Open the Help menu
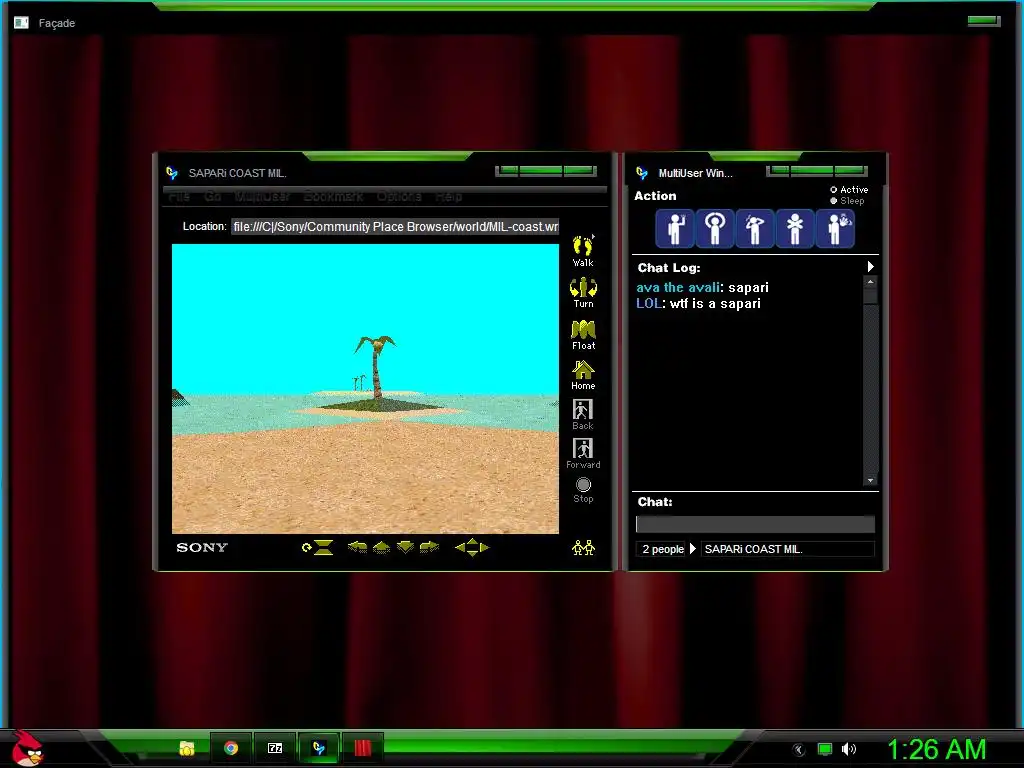Image resolution: width=1024 pixels, height=768 pixels. pos(449,196)
